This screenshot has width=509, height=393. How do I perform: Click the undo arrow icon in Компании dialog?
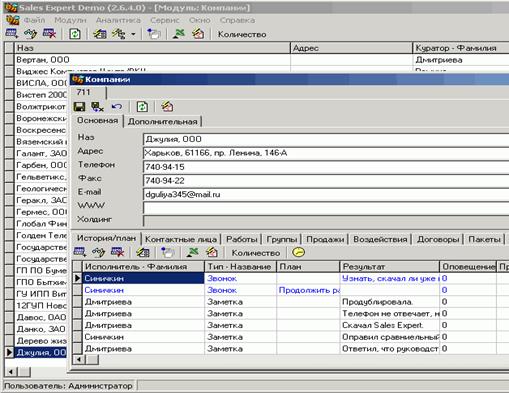pyautogui.click(x=117, y=107)
